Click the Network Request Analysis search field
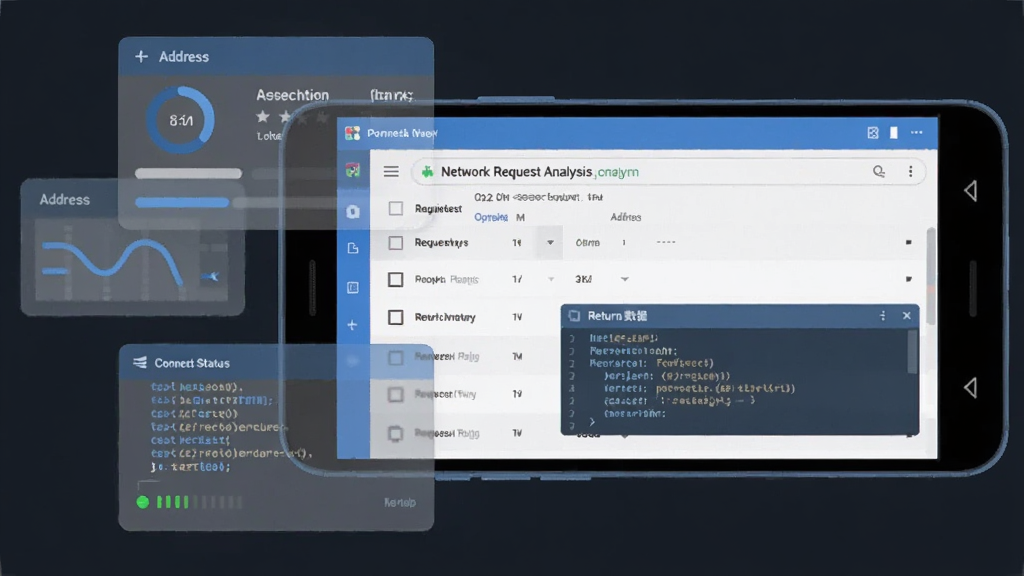The height and width of the screenshot is (576, 1024). (x=669, y=172)
